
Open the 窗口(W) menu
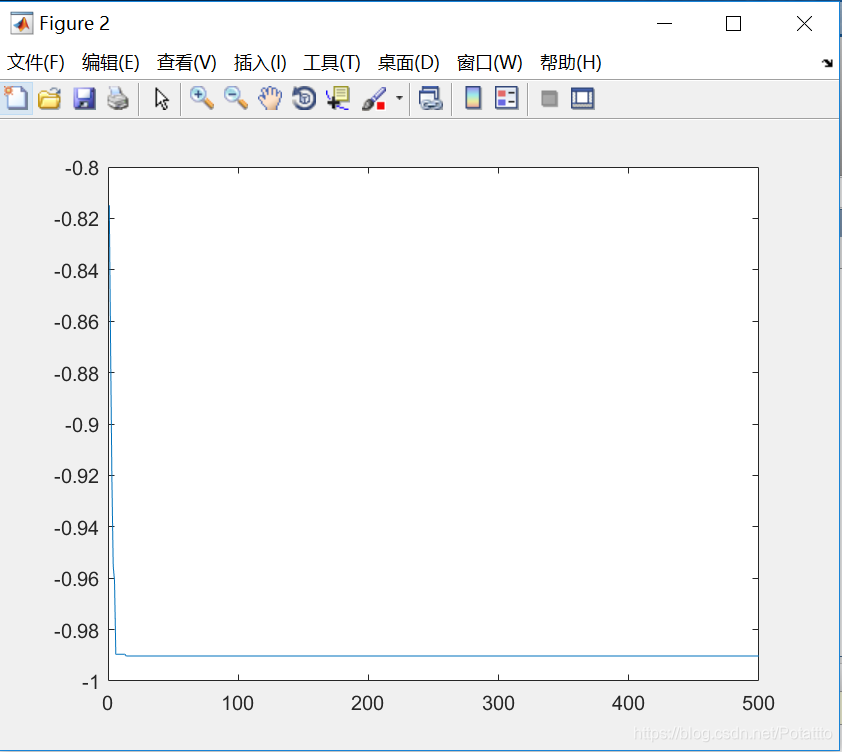(489, 63)
